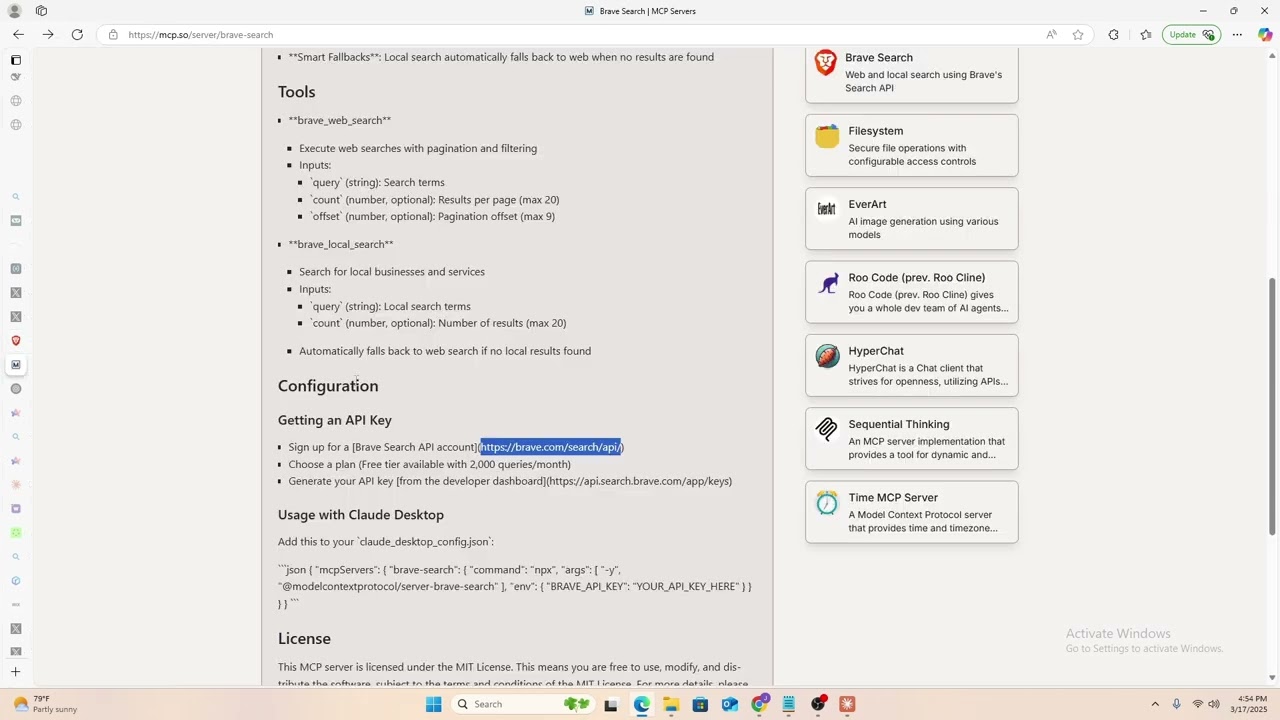Open the browser Extensions menu

(x=1113, y=34)
